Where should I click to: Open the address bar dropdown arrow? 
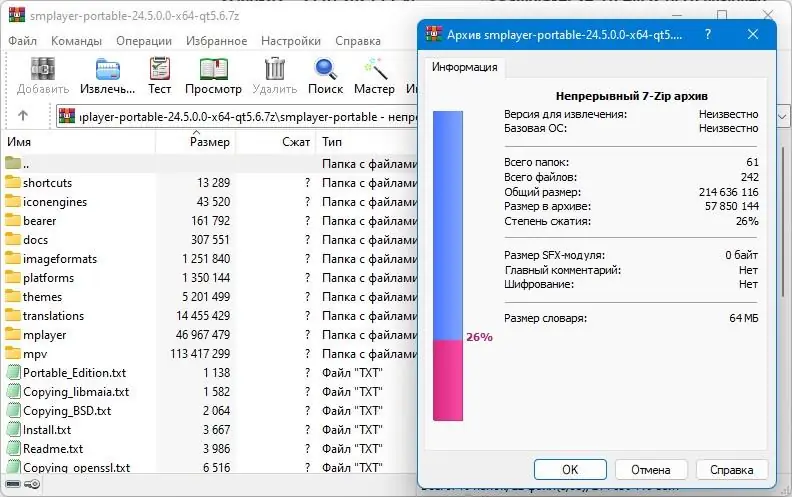782,117
